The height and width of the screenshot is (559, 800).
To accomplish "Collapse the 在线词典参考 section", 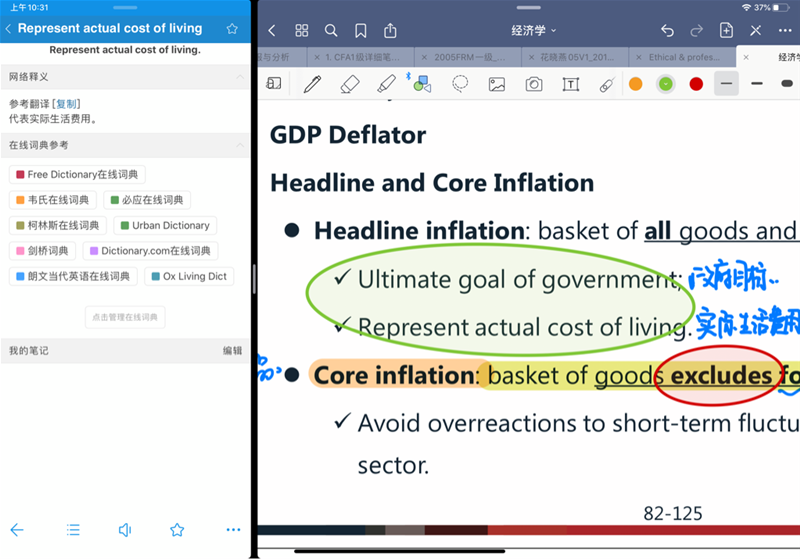I will coord(239,146).
